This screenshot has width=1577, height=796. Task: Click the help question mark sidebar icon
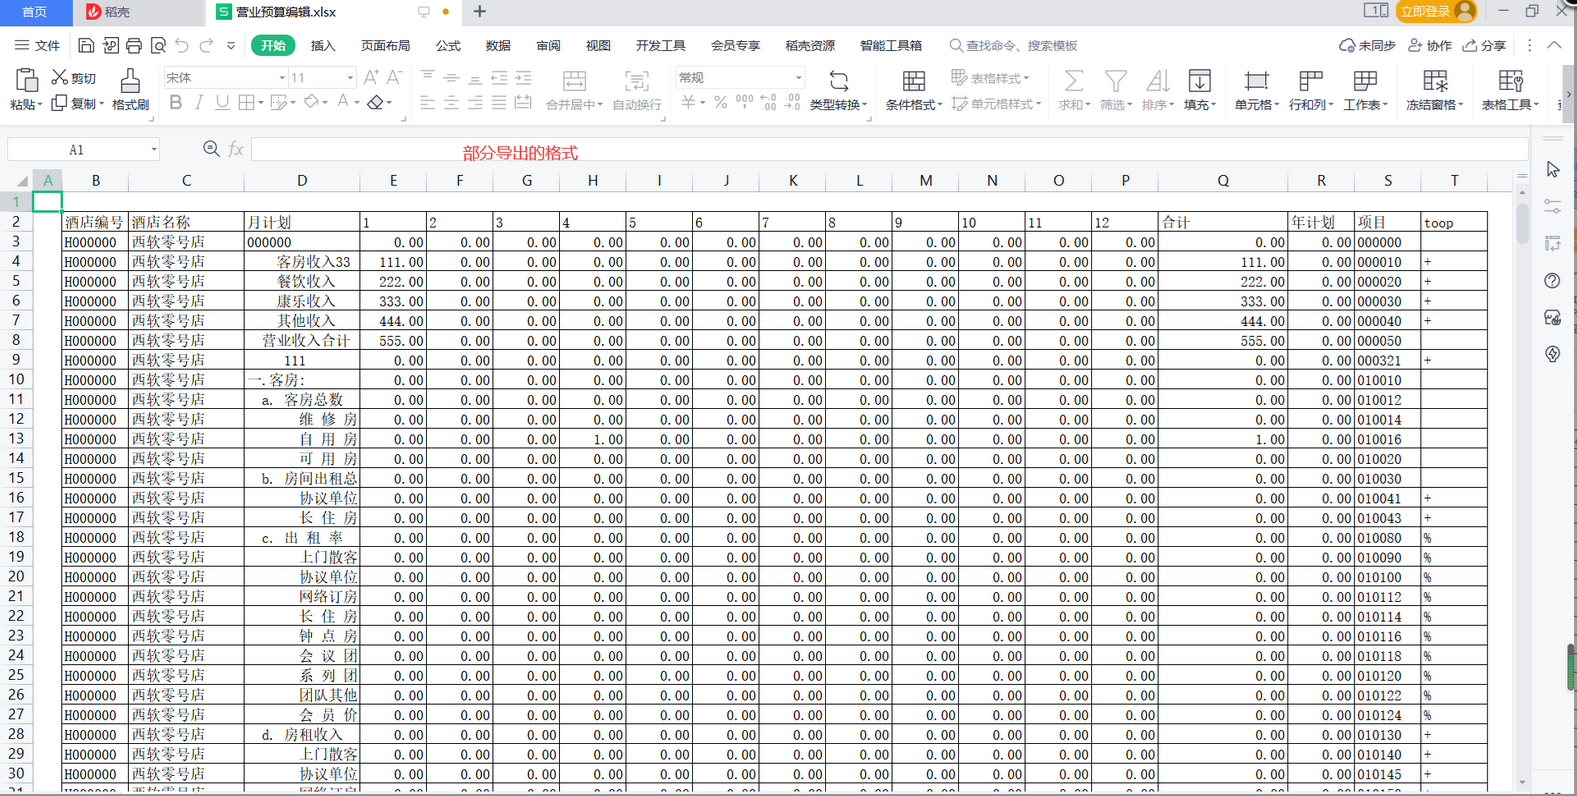click(x=1552, y=281)
